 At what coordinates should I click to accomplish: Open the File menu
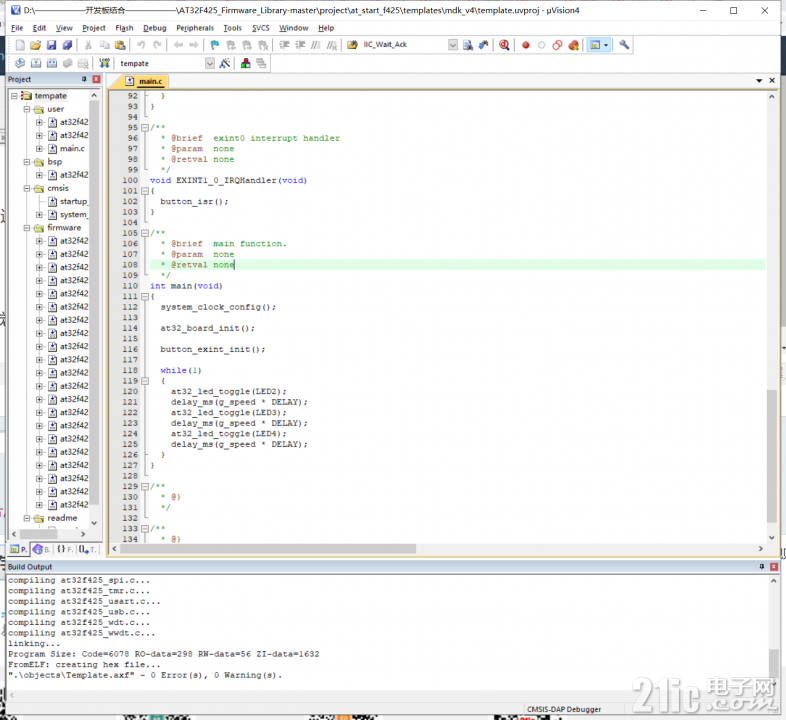click(17, 28)
